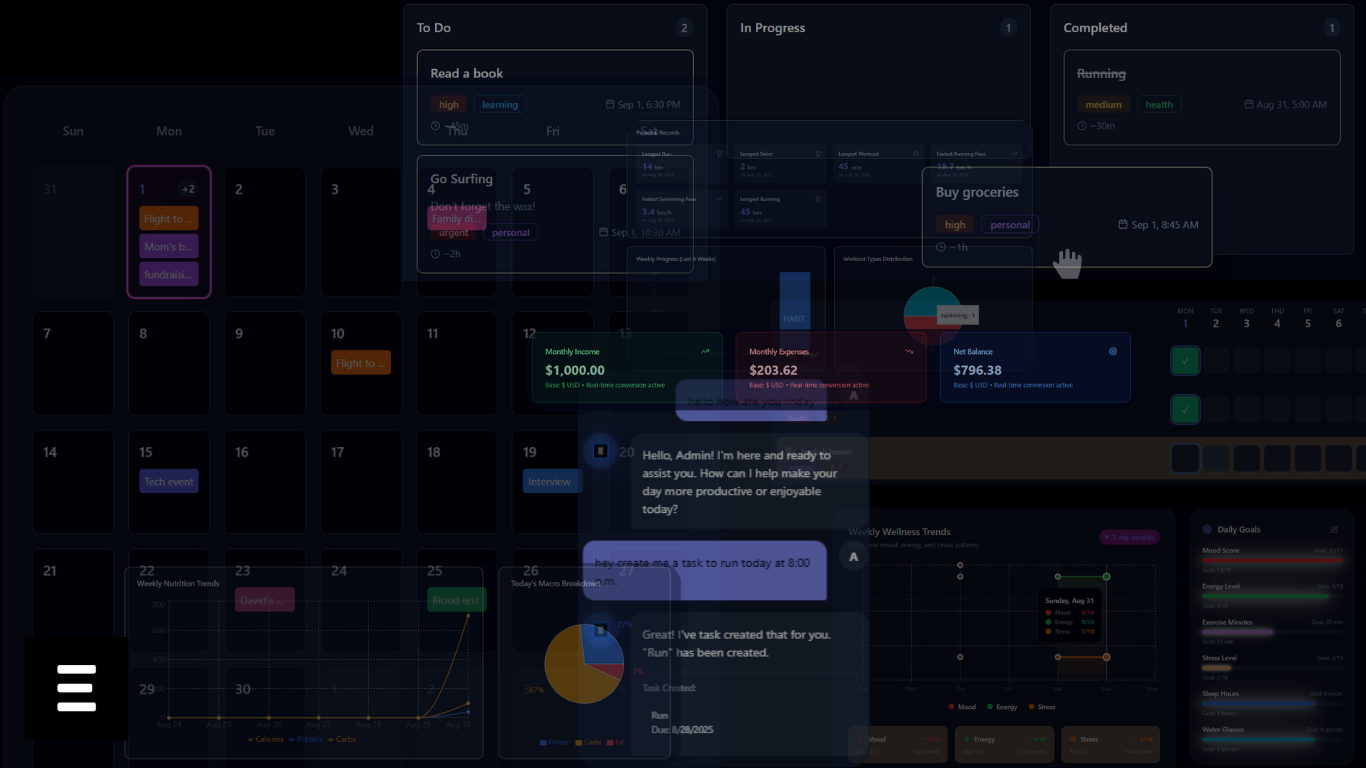
Task: Toggle the Energy legend in Weekly Wellness Trends
Action: (1001, 707)
